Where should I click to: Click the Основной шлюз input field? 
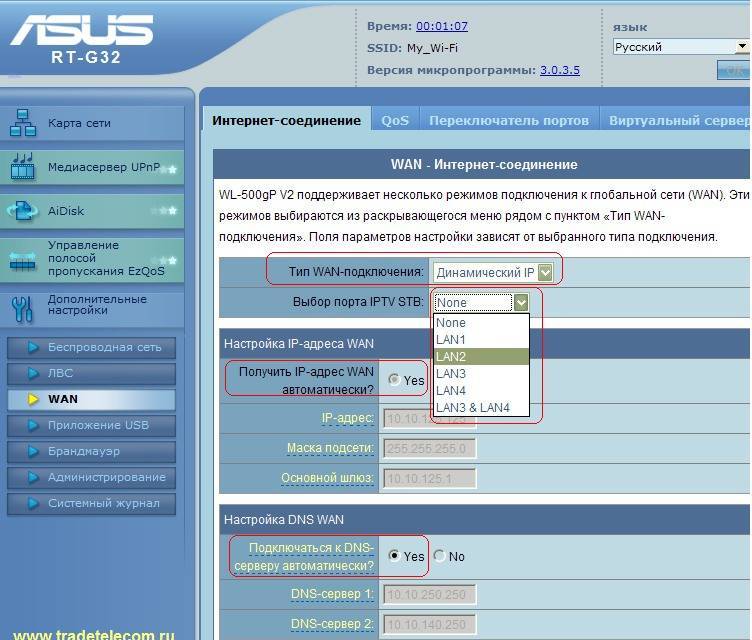pos(430,478)
